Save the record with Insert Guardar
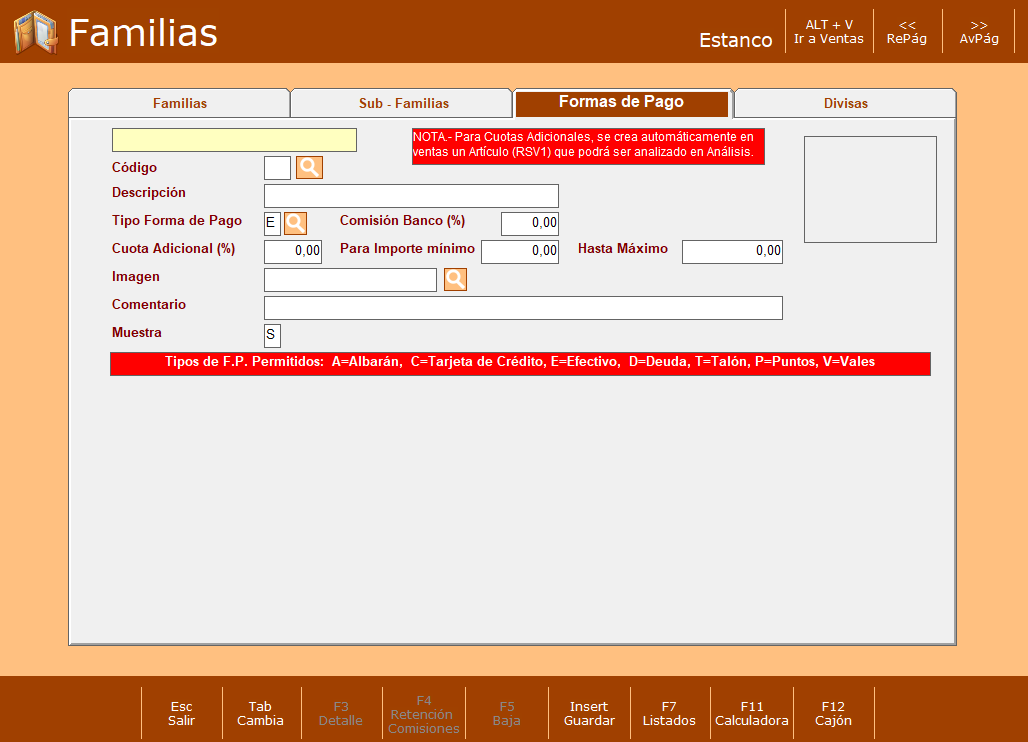The image size is (1028, 742). coord(589,713)
